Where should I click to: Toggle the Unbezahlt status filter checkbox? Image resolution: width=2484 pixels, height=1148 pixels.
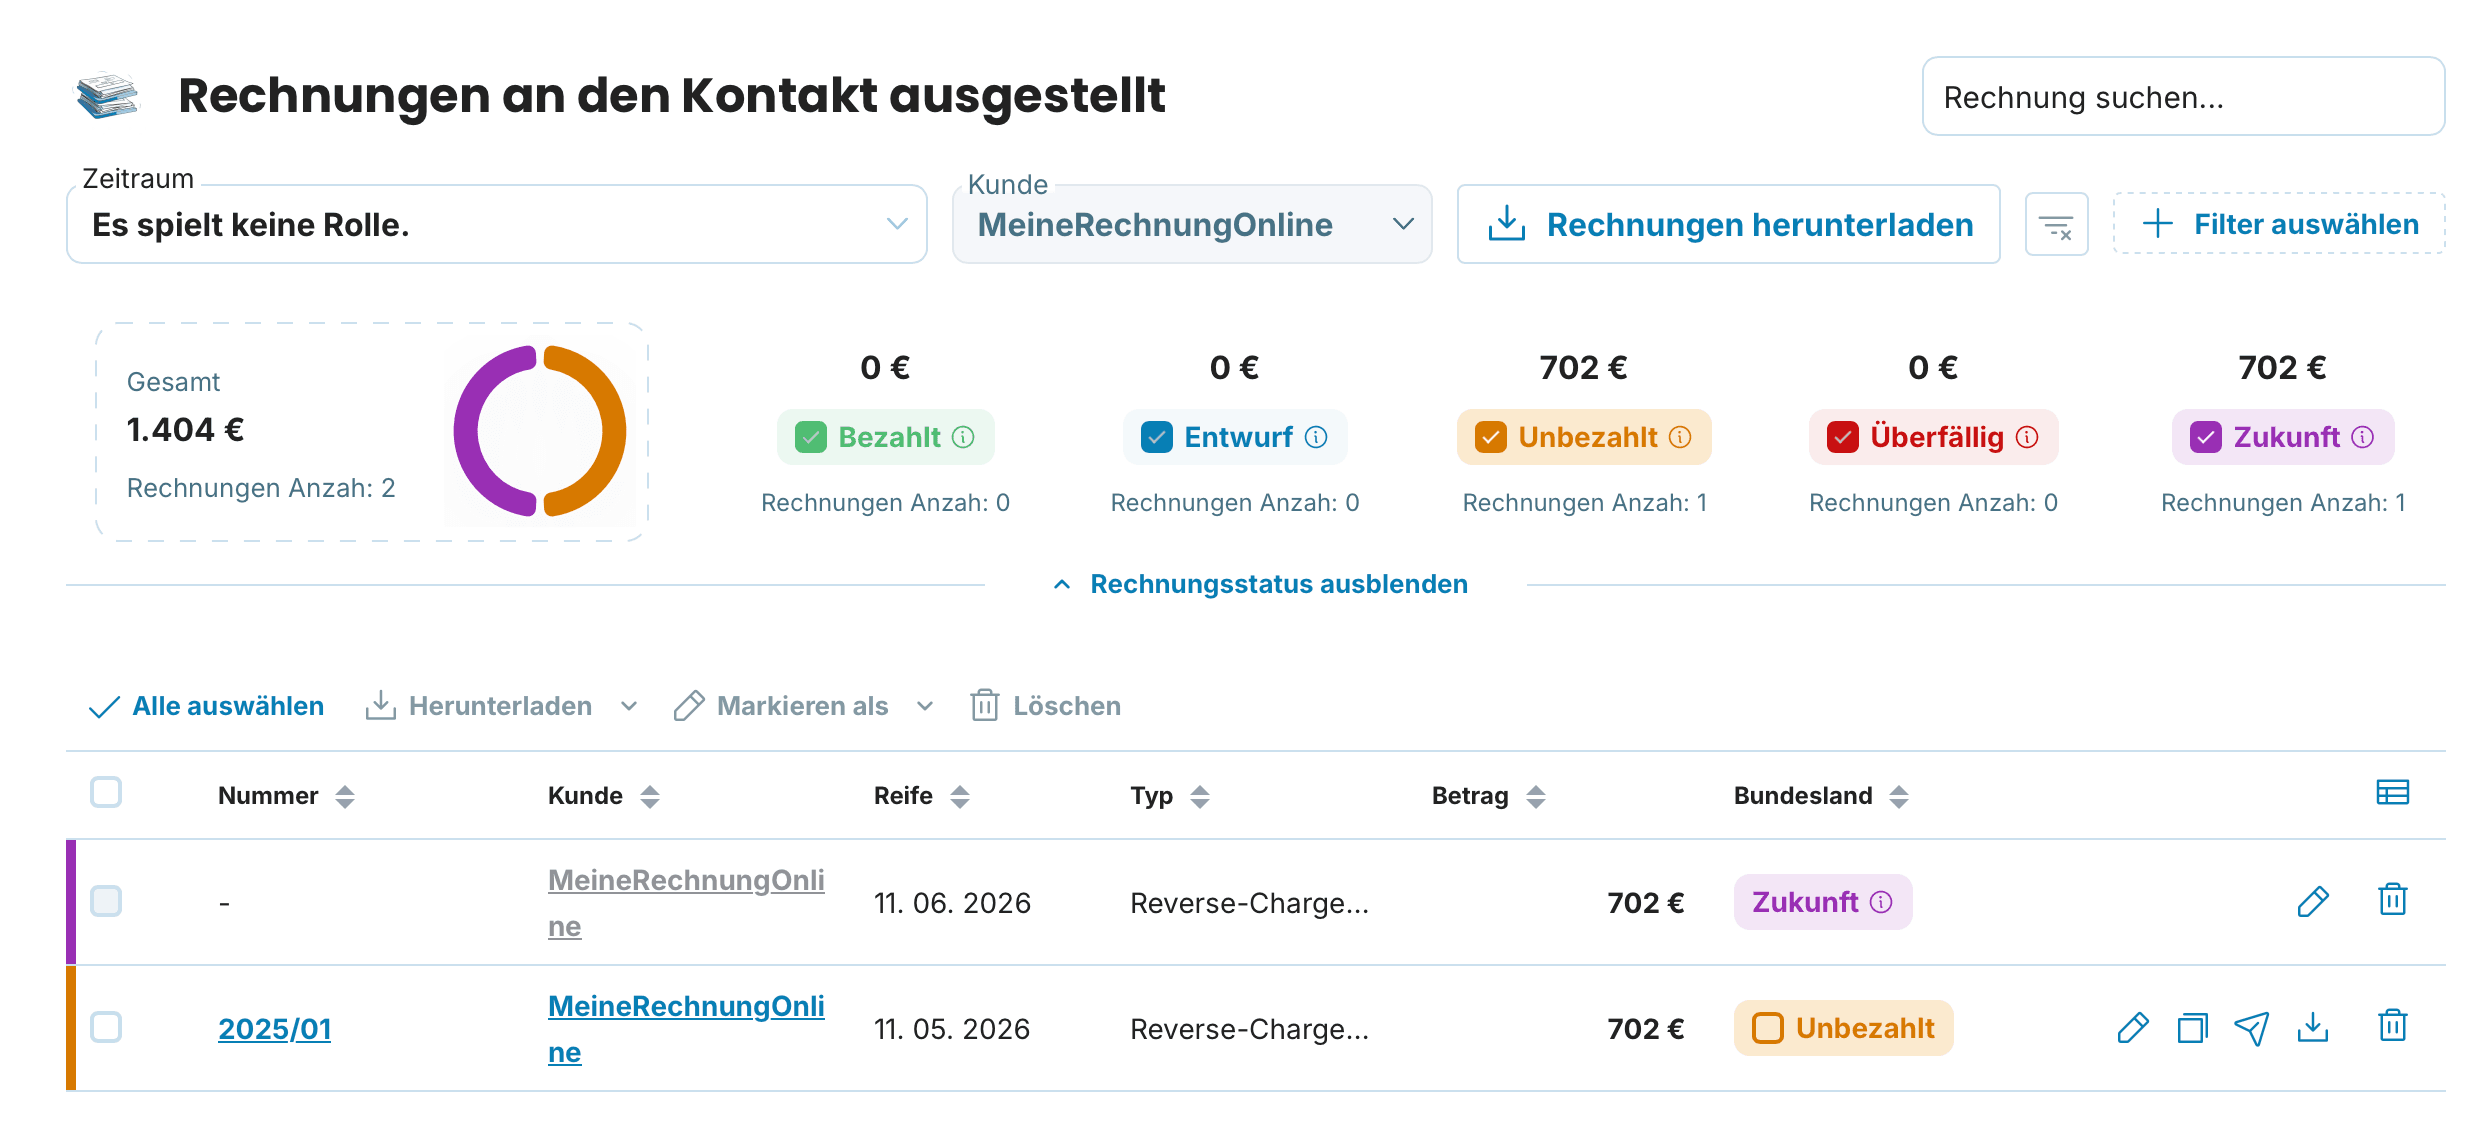(x=1490, y=437)
